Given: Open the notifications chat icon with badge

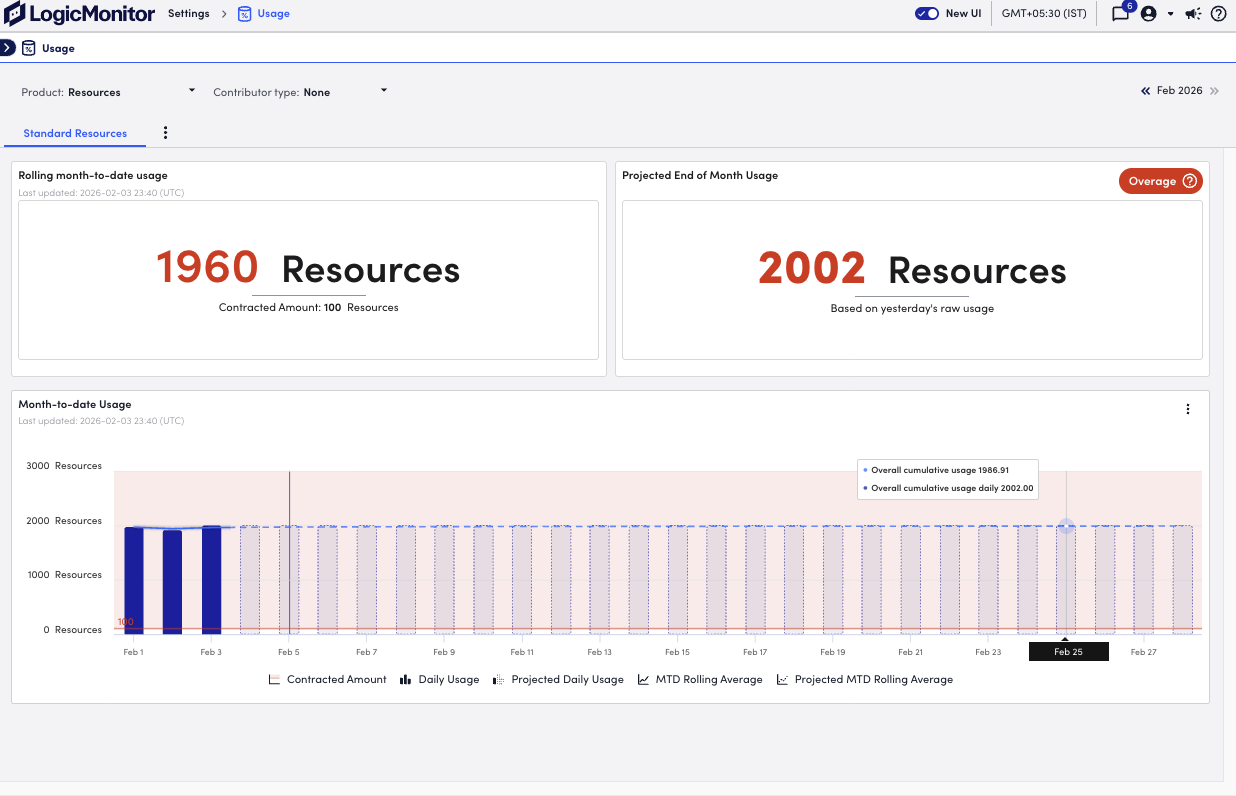Looking at the screenshot, I should click(1119, 14).
